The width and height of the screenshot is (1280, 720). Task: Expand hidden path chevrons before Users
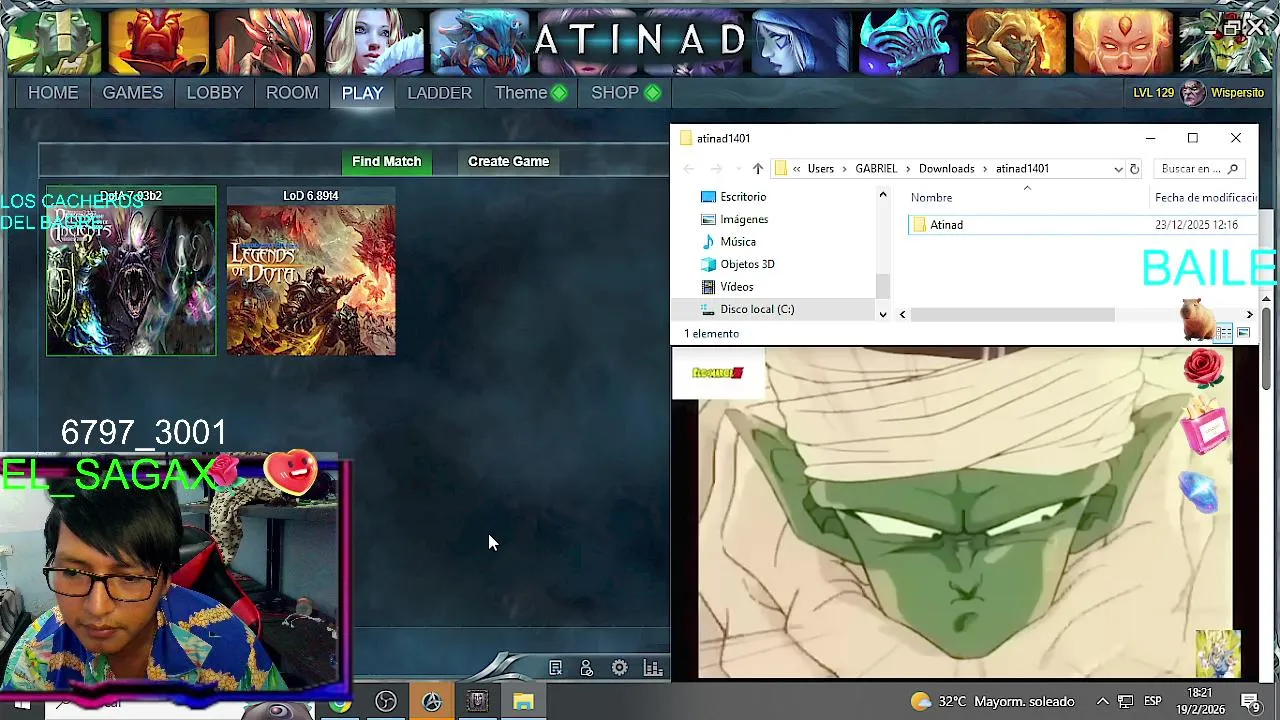[797, 169]
